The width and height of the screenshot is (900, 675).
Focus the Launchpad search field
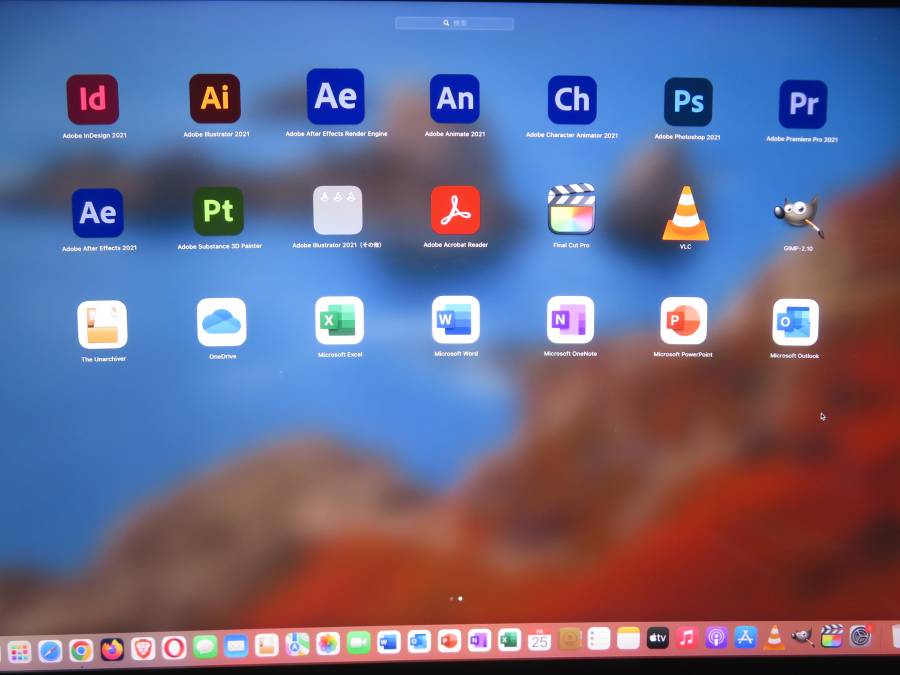point(454,23)
